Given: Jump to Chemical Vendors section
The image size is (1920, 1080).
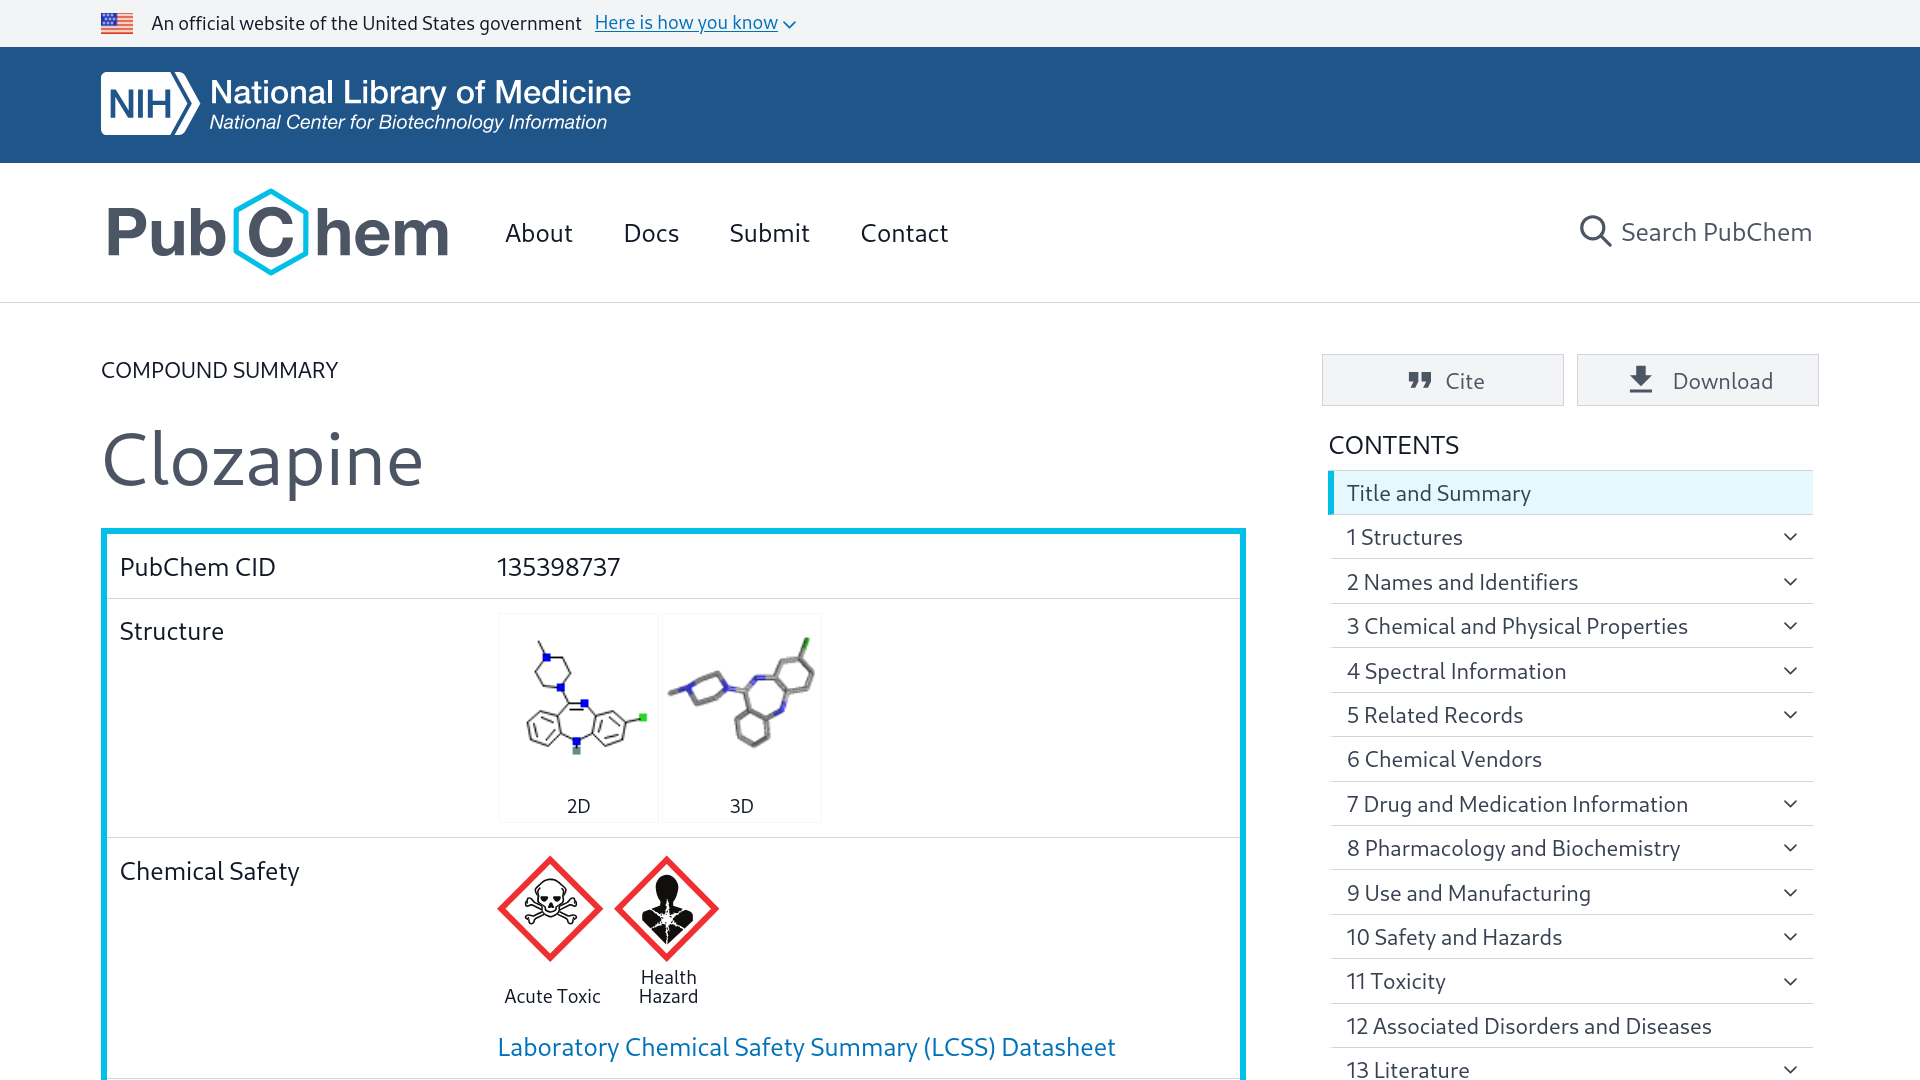Looking at the screenshot, I should (1444, 760).
